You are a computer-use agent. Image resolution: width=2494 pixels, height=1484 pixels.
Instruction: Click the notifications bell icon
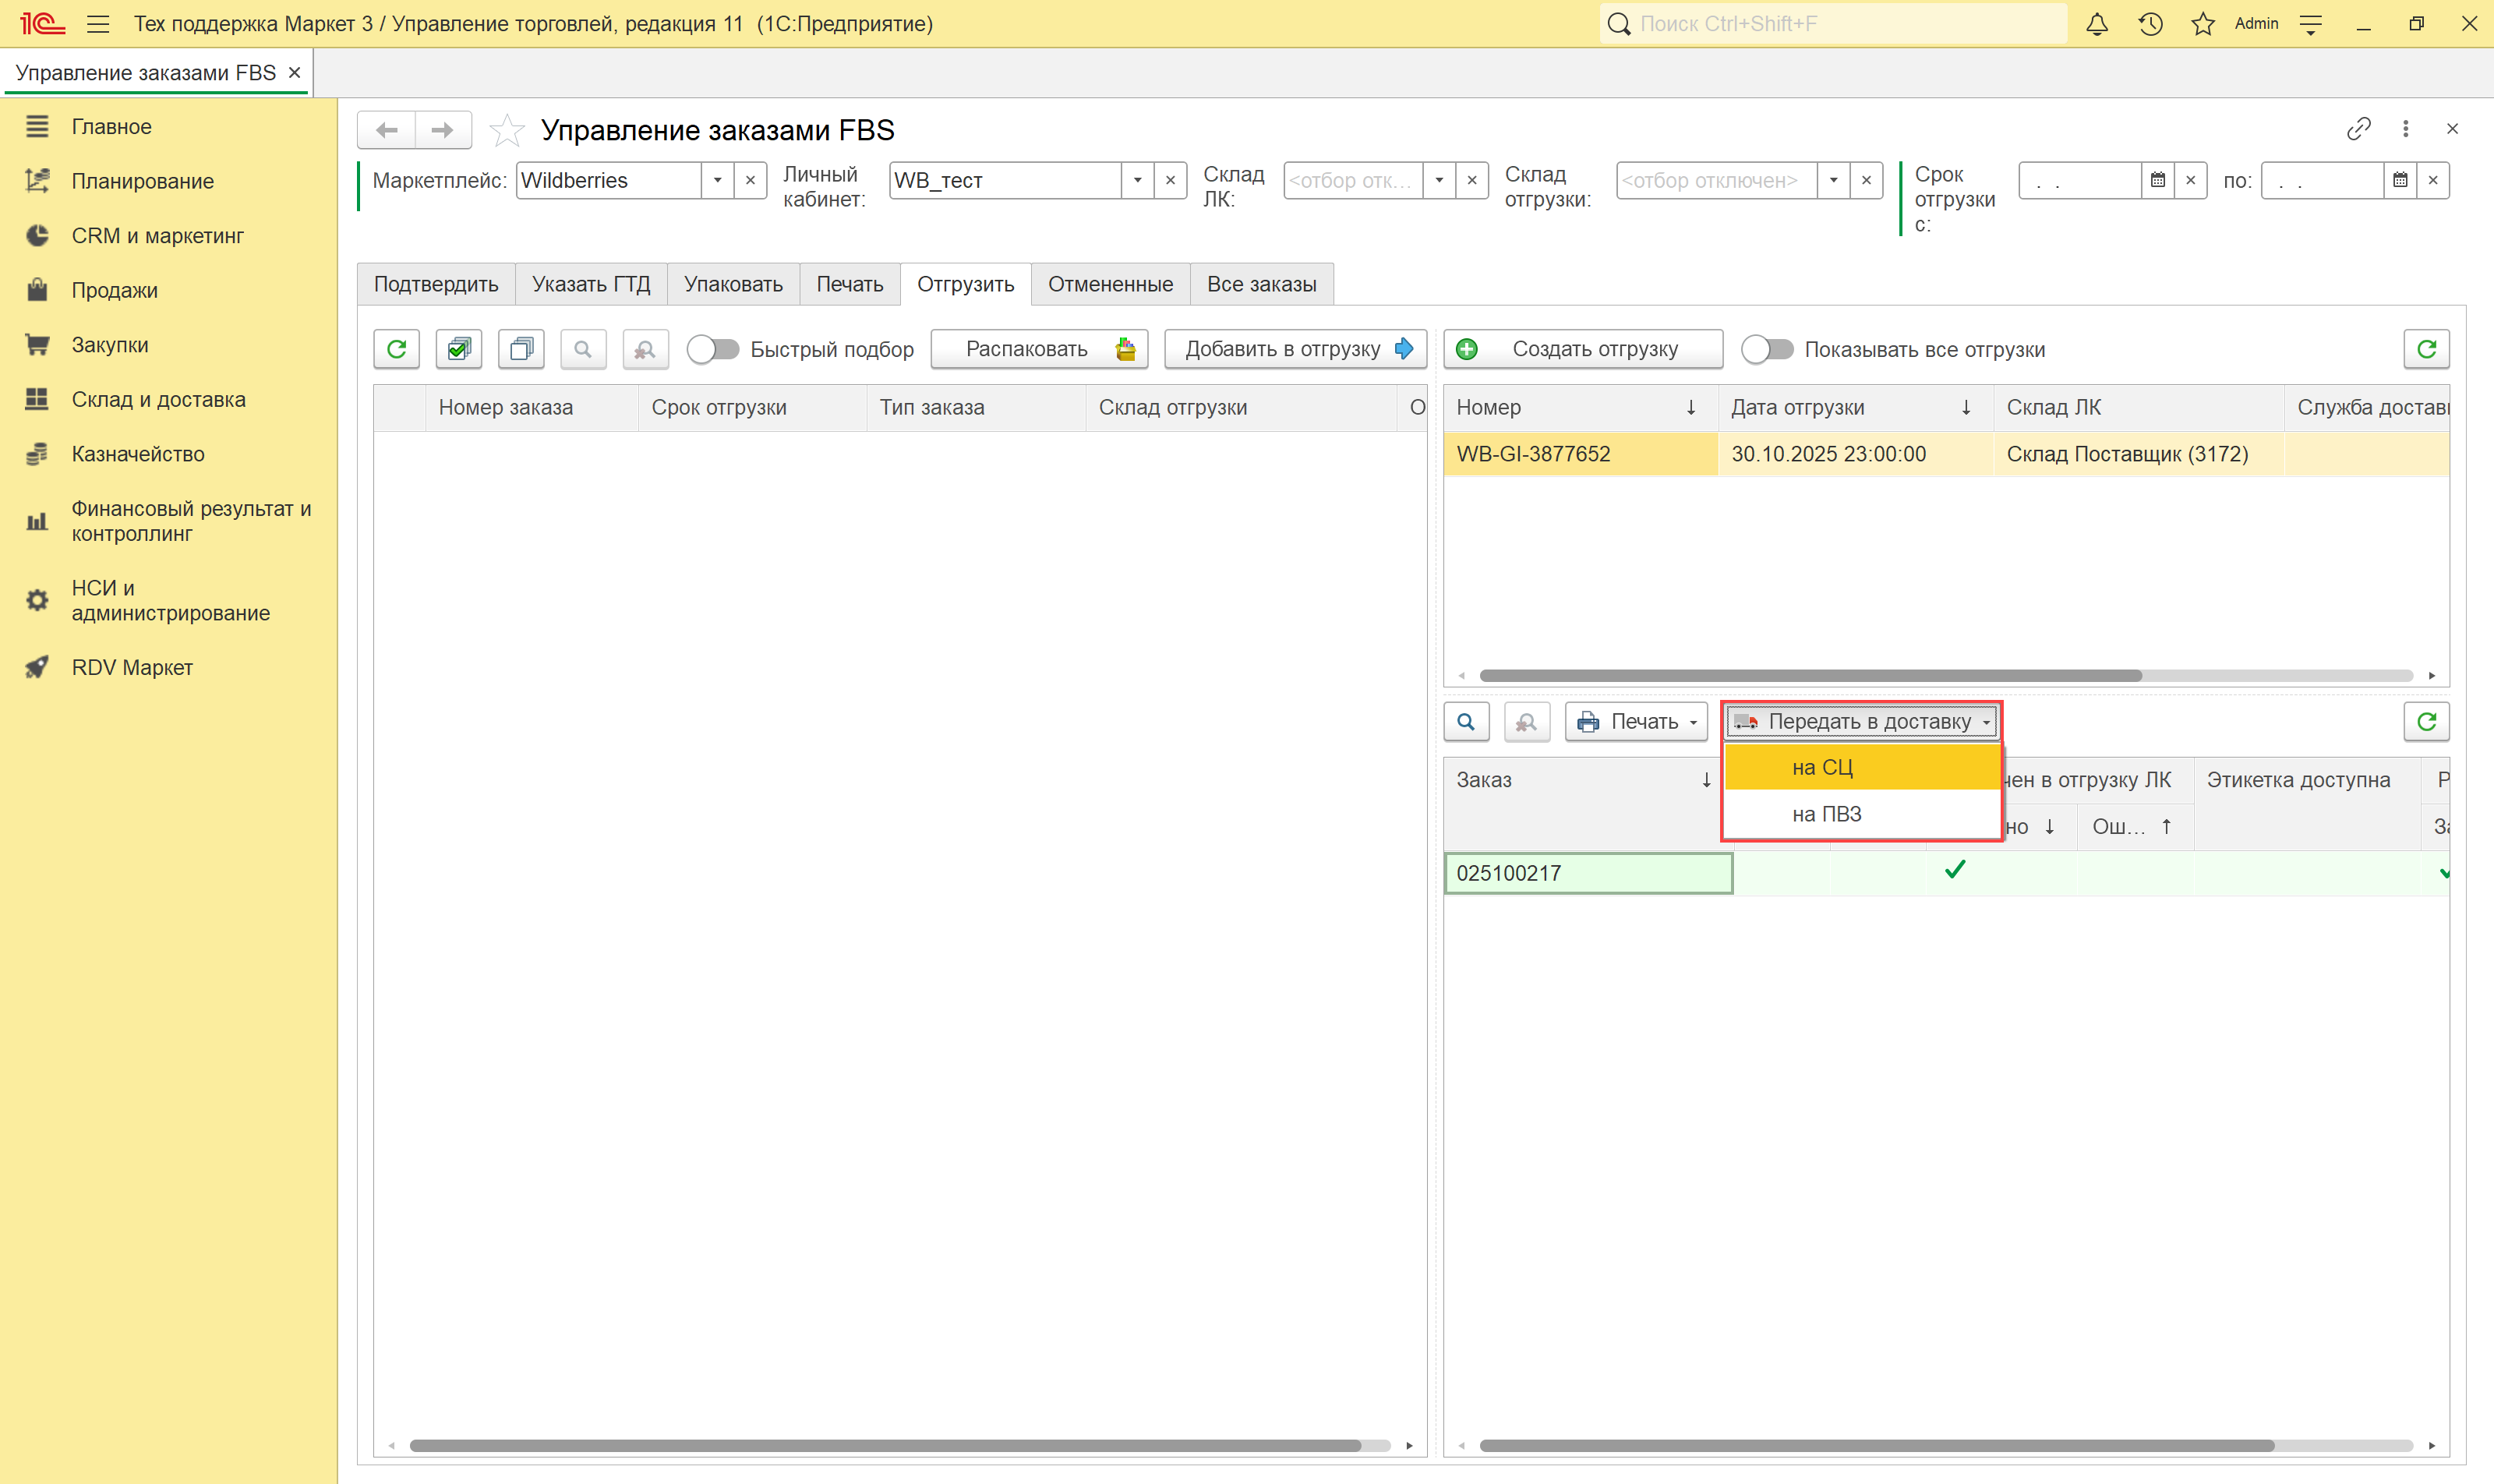[2097, 24]
